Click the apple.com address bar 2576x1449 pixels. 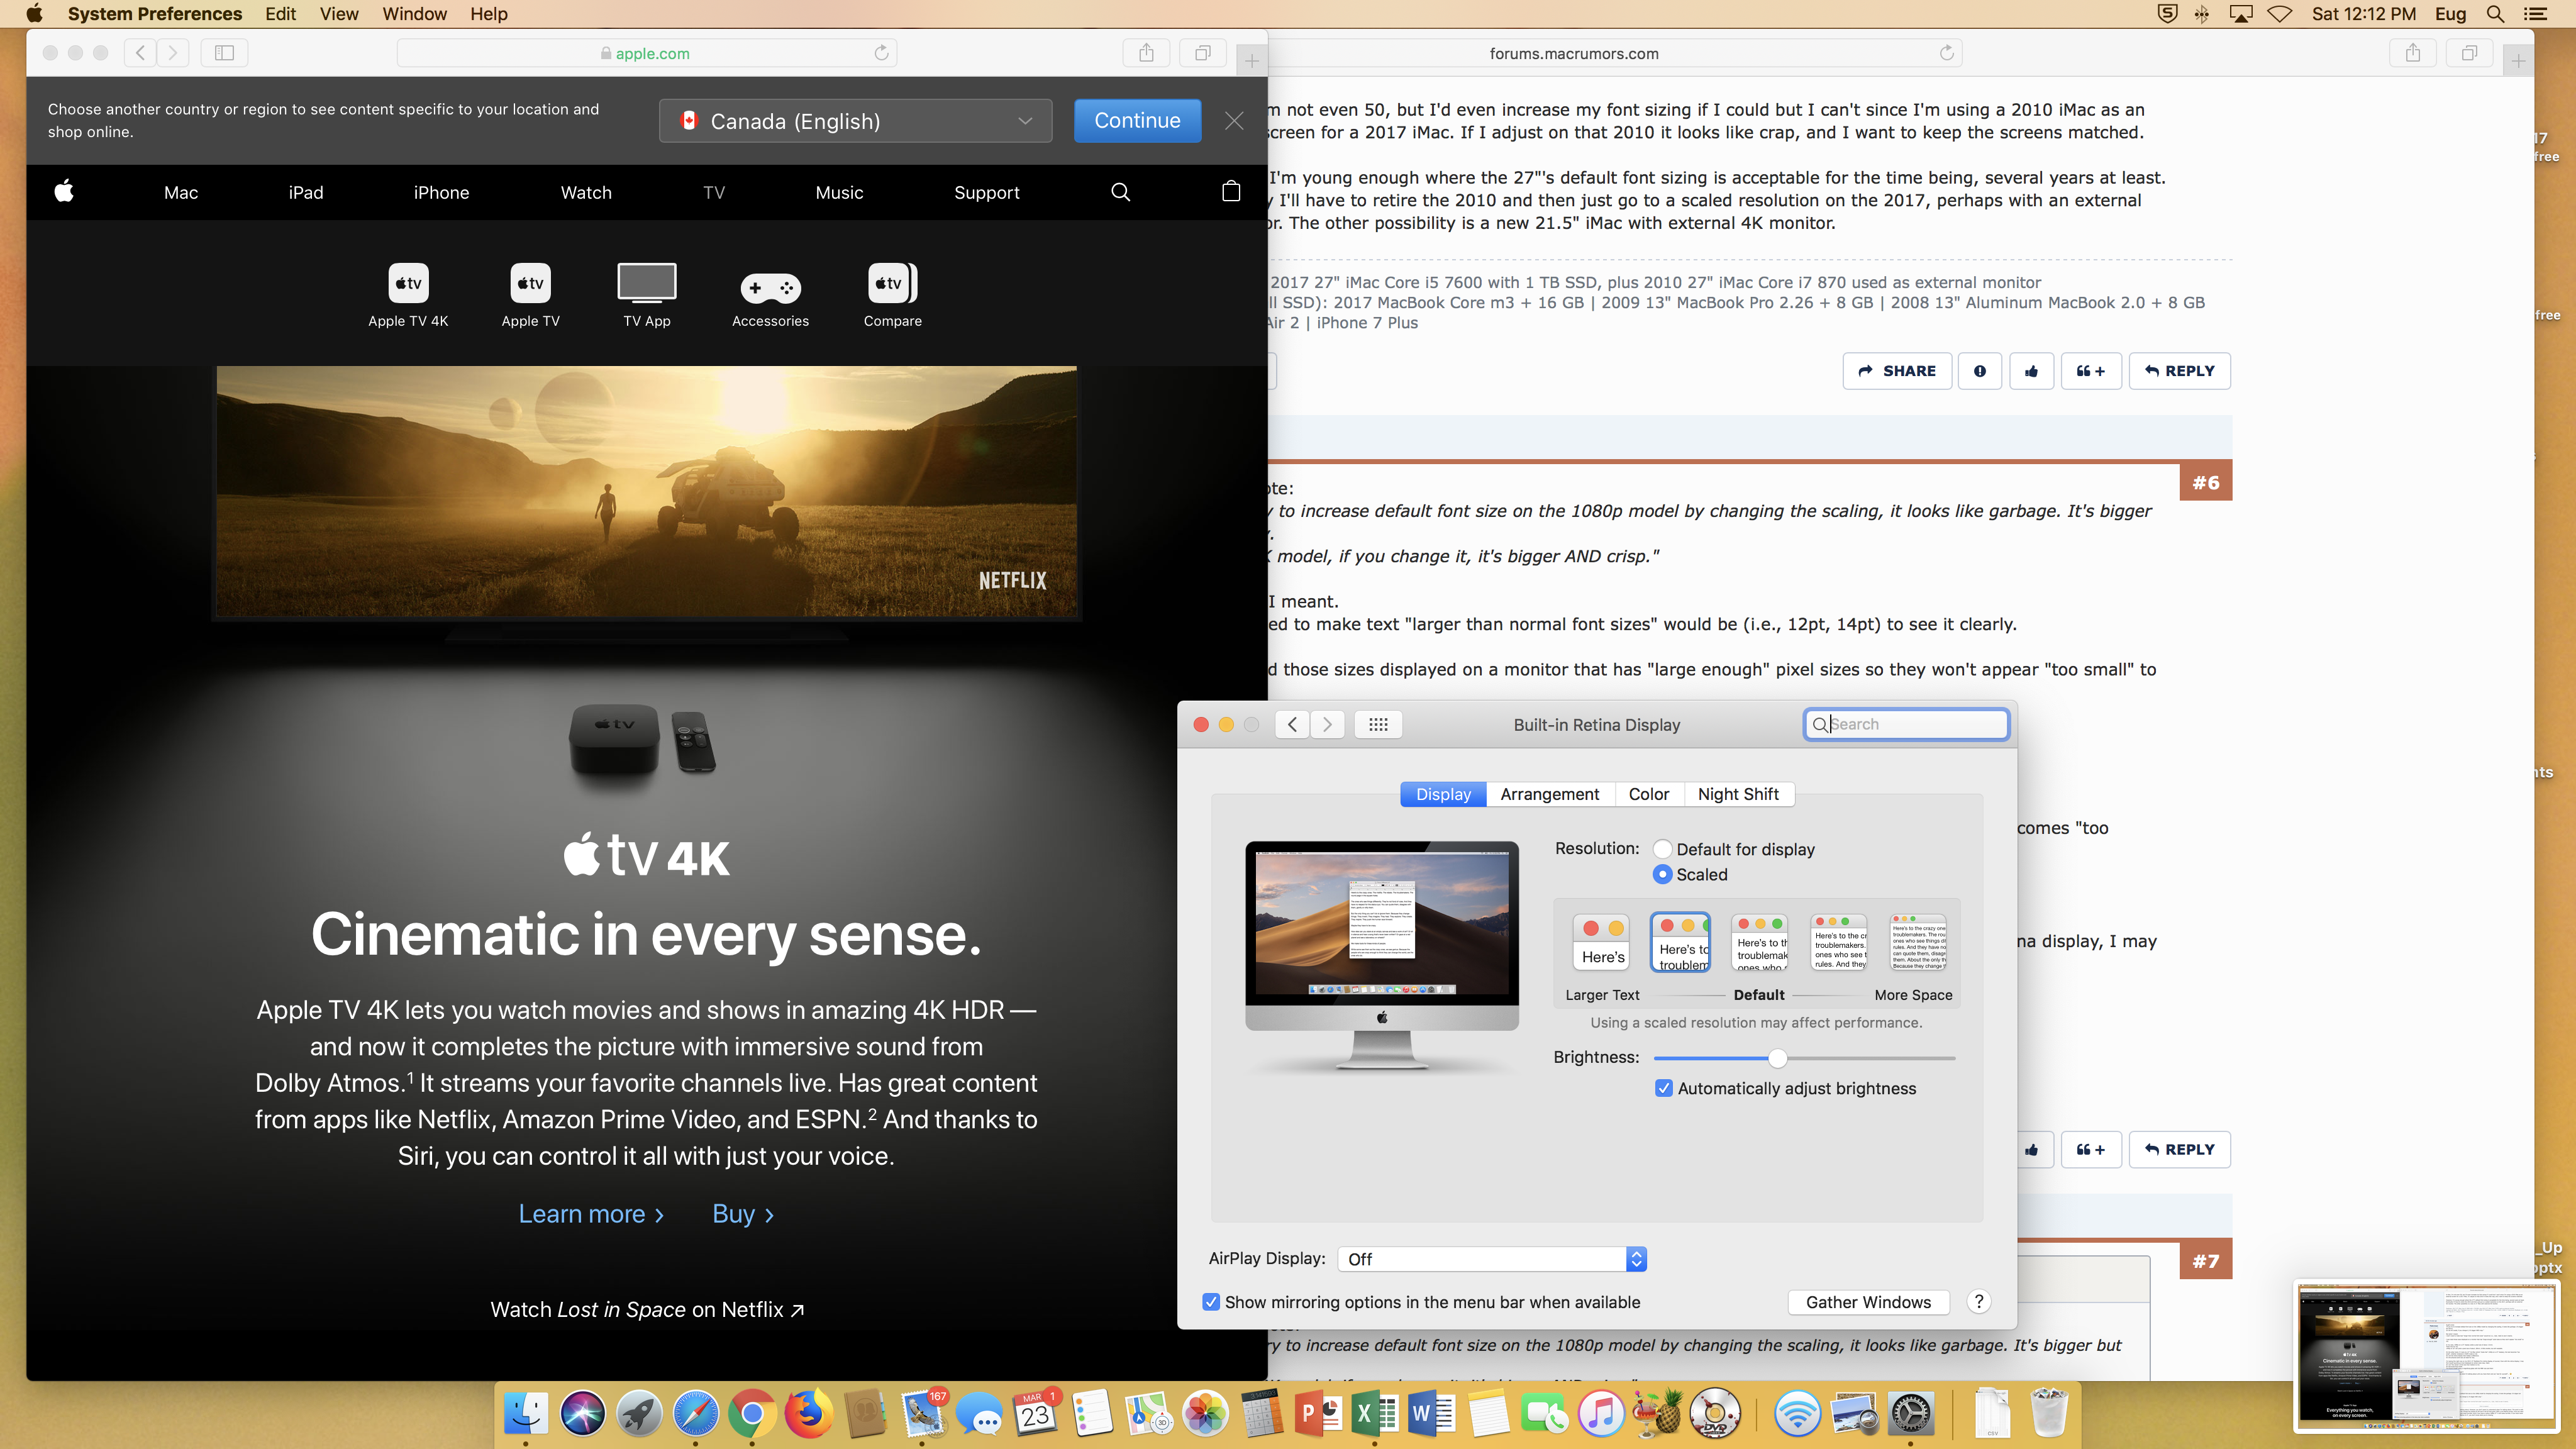click(x=646, y=53)
